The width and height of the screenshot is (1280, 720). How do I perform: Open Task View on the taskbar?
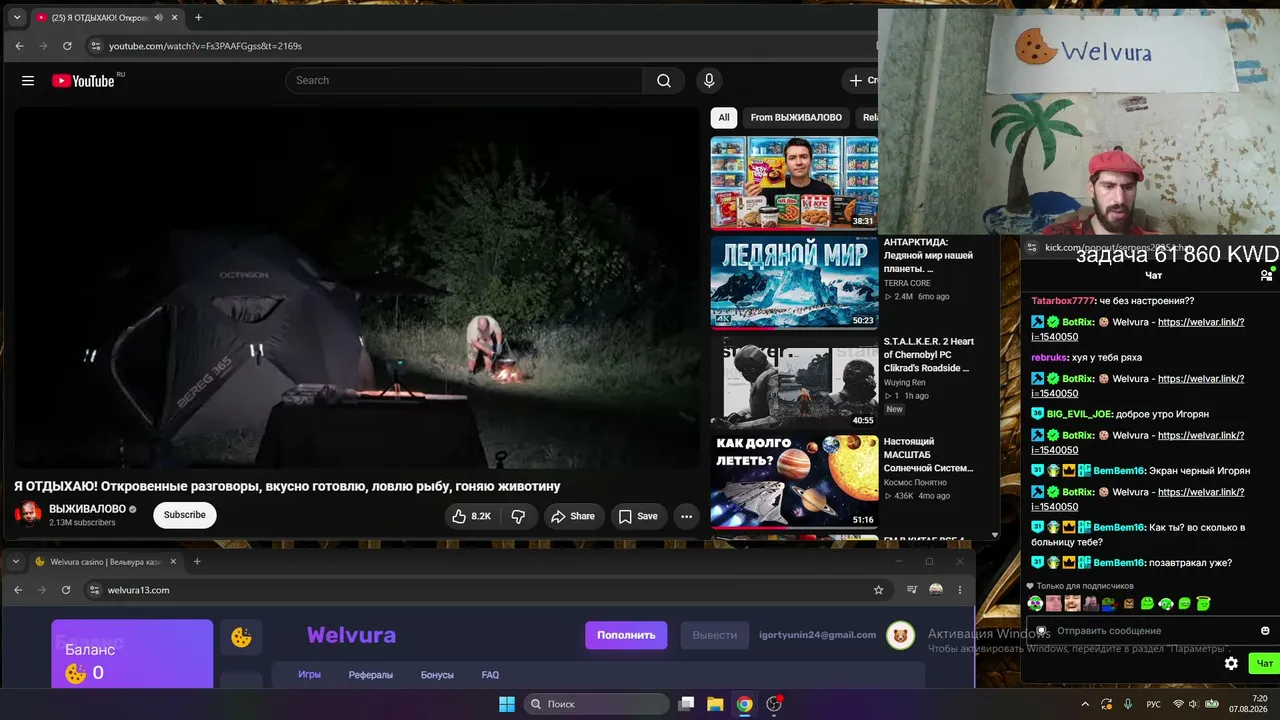click(686, 704)
